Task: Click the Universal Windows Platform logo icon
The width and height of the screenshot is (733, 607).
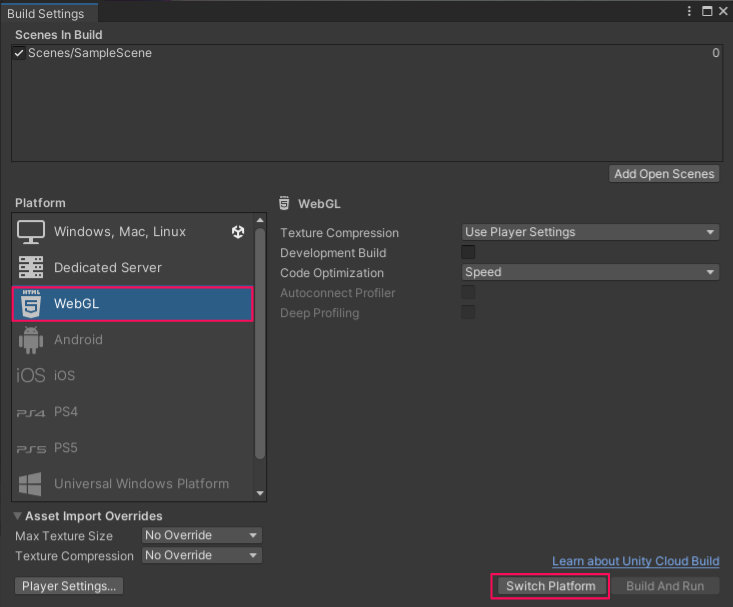Action: 30,484
